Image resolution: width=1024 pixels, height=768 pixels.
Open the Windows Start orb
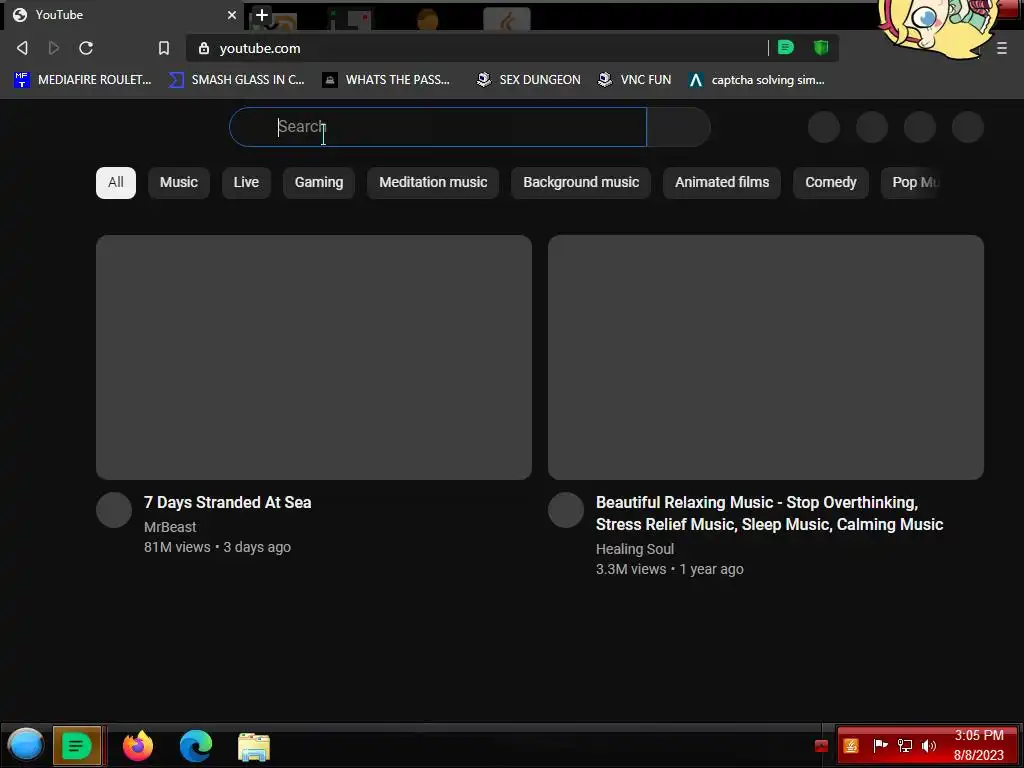(25, 745)
